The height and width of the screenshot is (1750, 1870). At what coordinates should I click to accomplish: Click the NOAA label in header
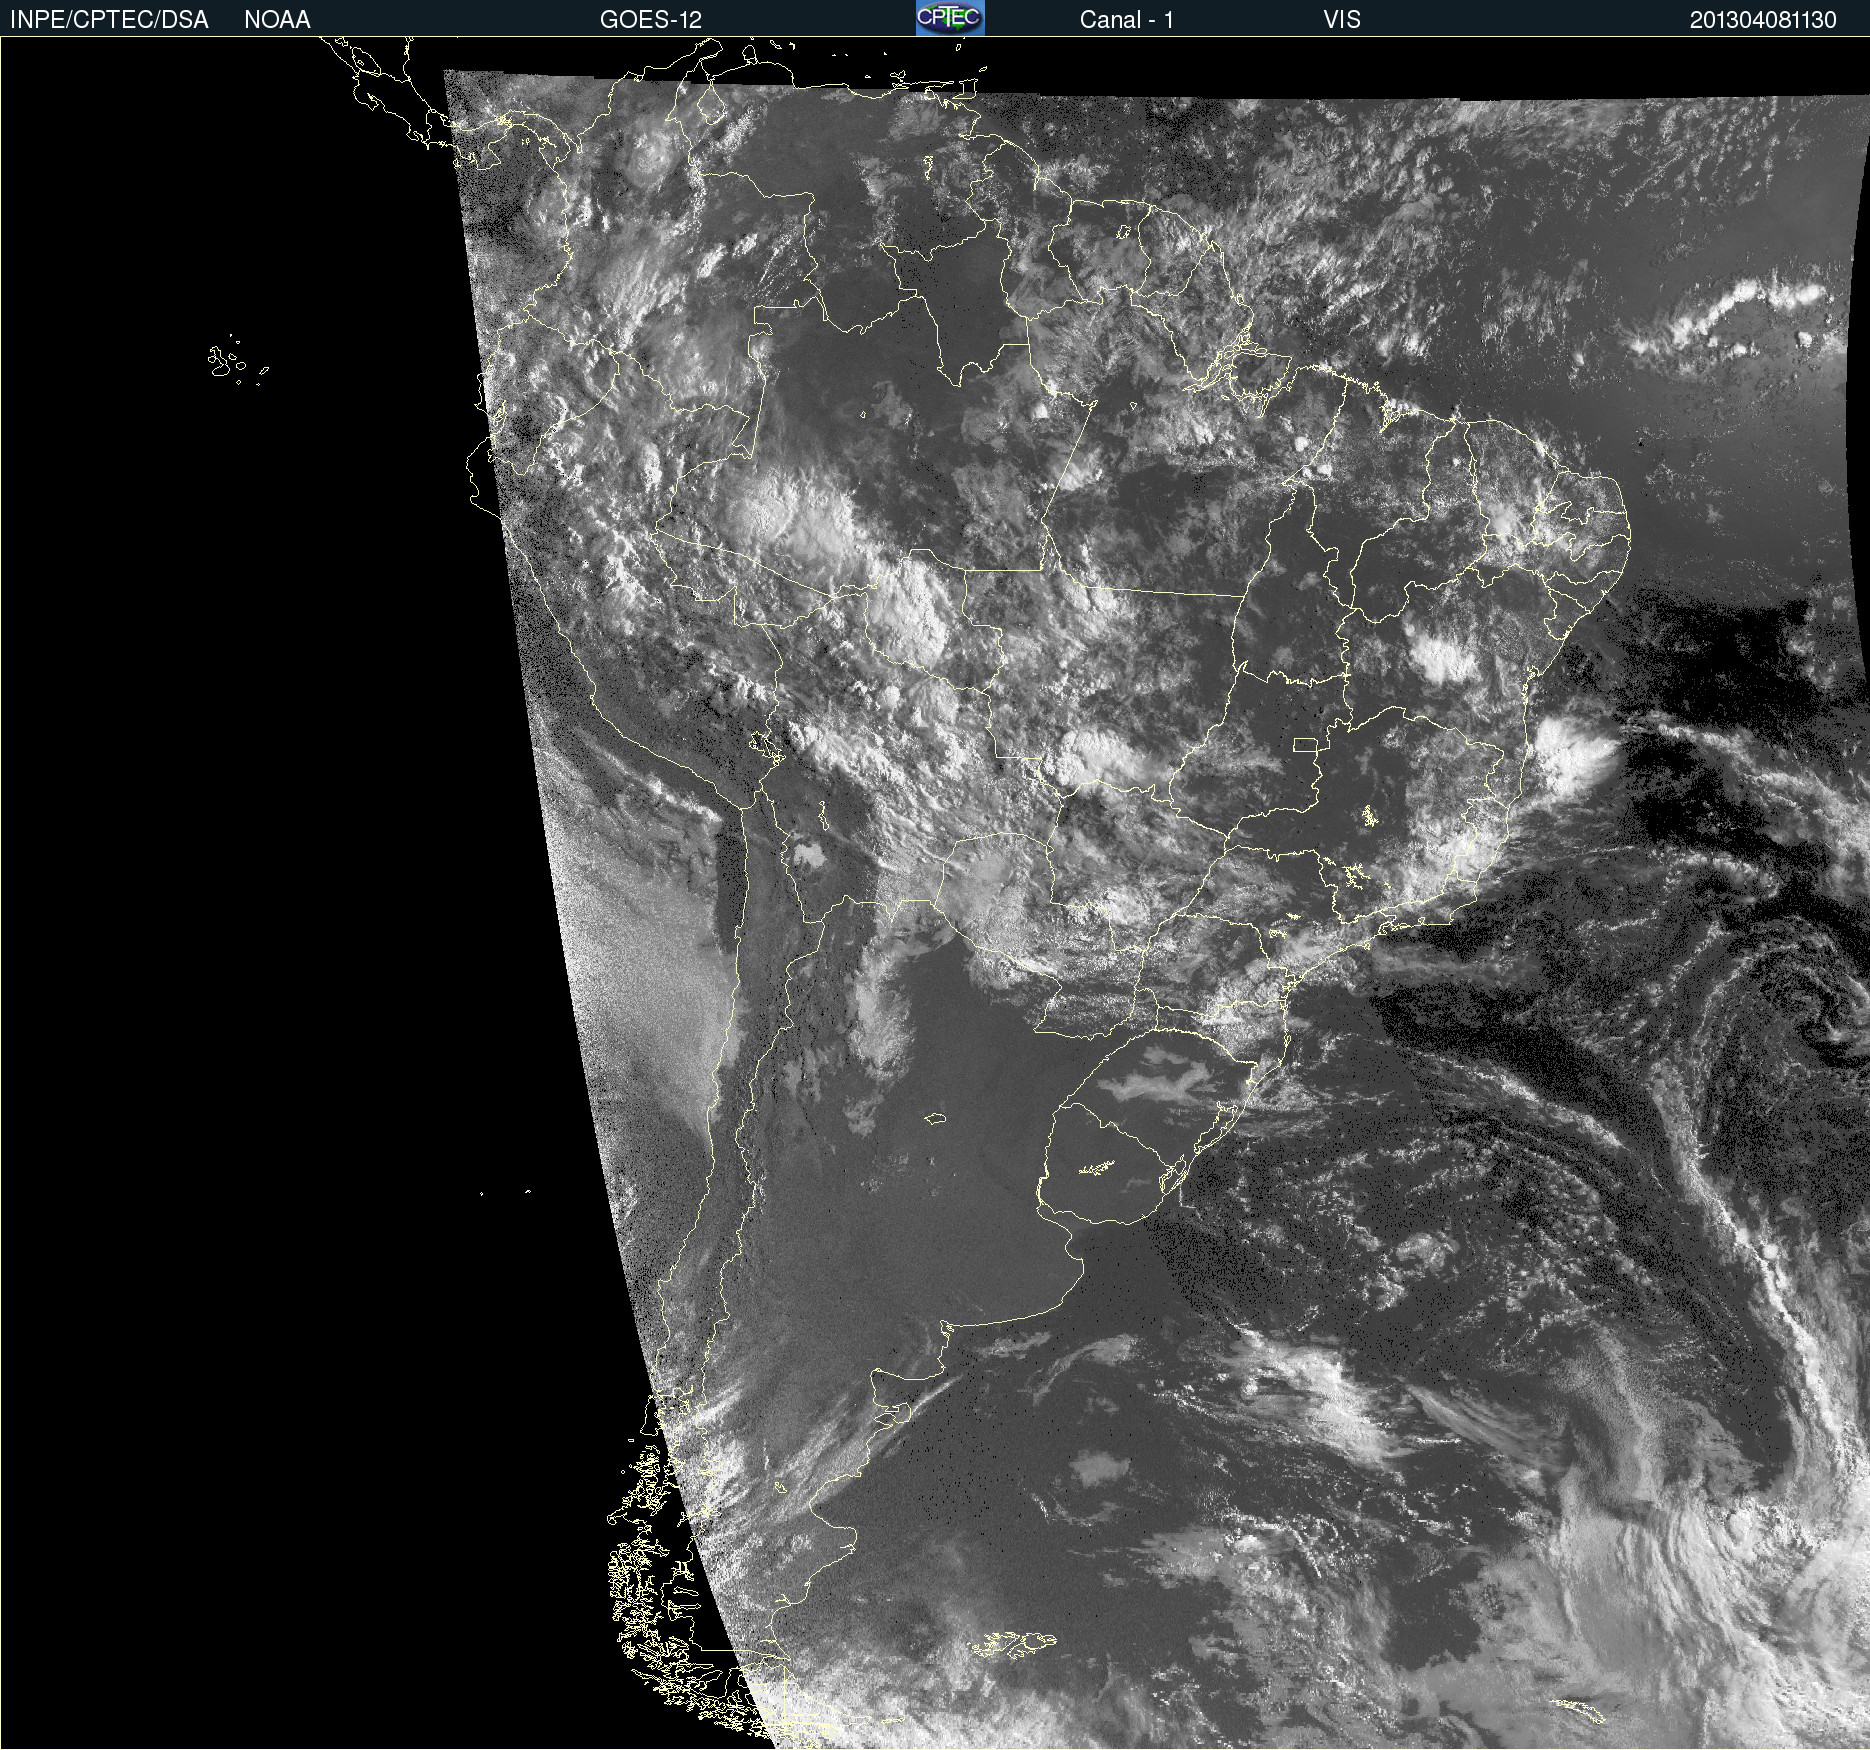277,20
